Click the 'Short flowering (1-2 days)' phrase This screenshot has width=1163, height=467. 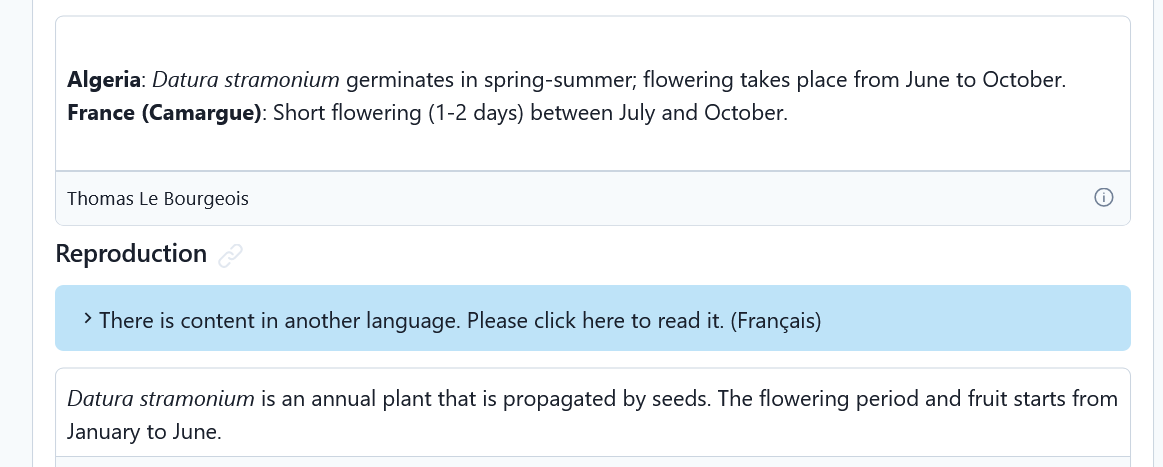(x=398, y=113)
